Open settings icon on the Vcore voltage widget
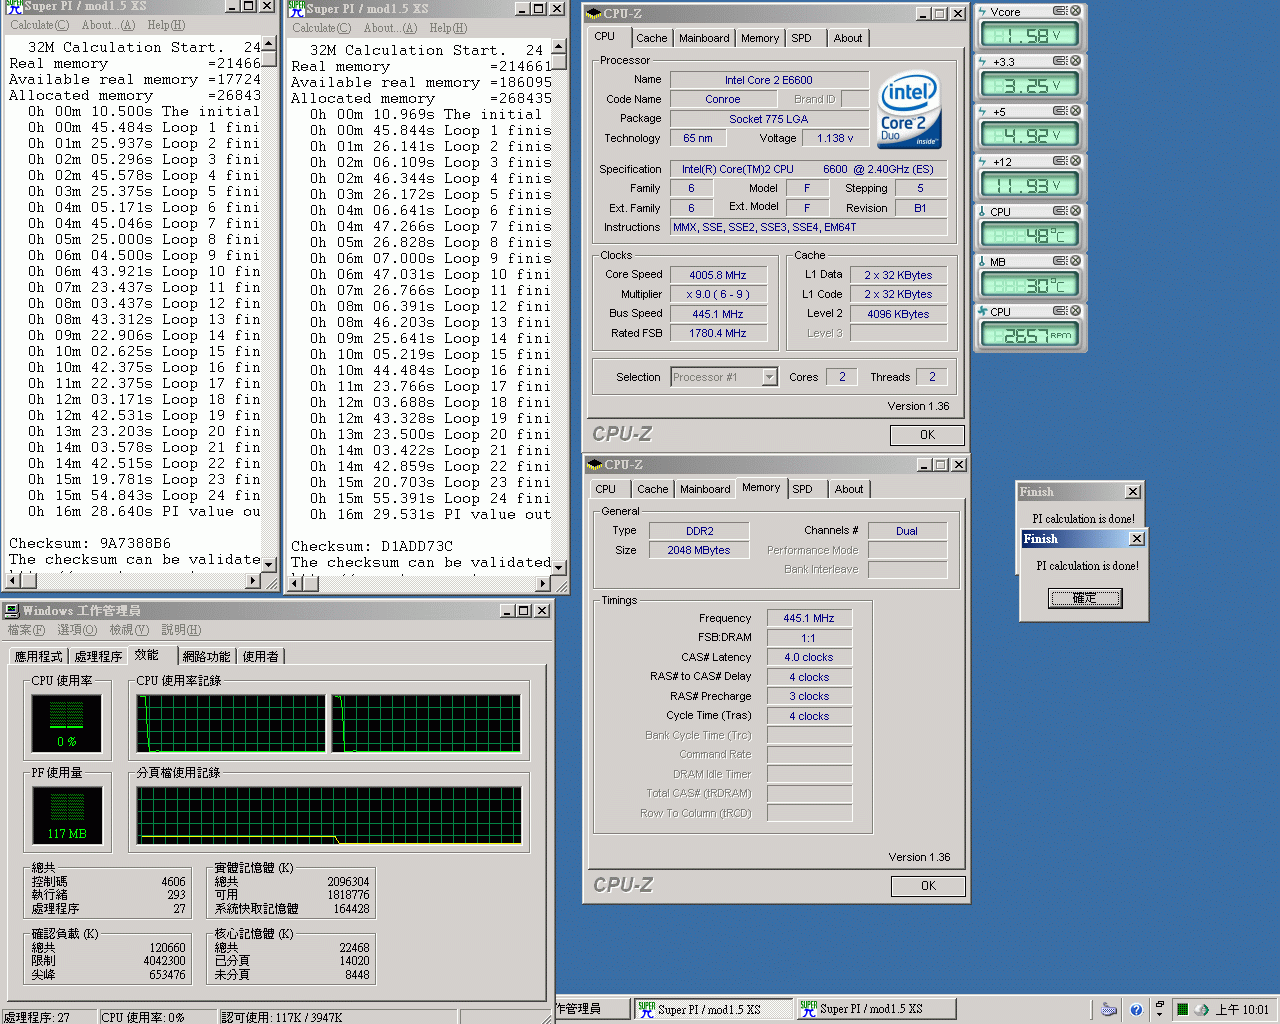The height and width of the screenshot is (1024, 1280). (1060, 11)
